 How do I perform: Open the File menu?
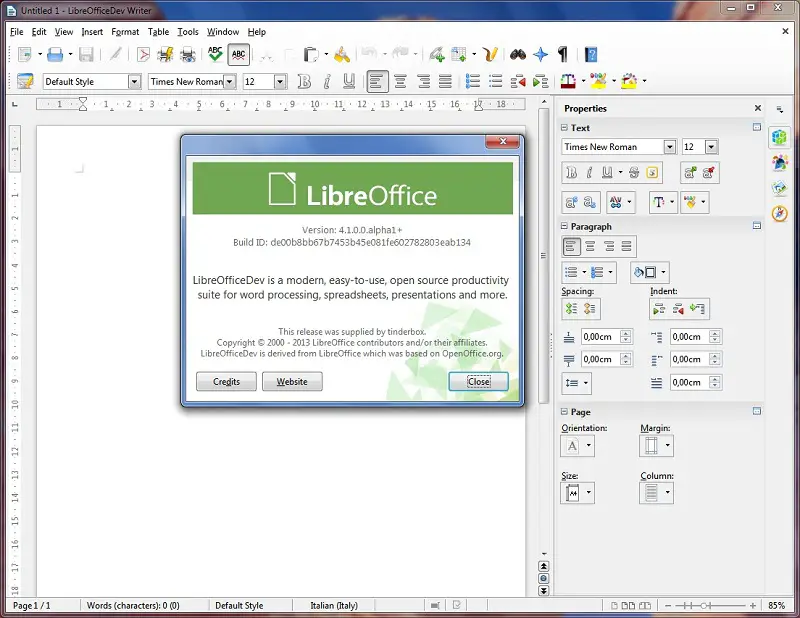[x=16, y=32]
